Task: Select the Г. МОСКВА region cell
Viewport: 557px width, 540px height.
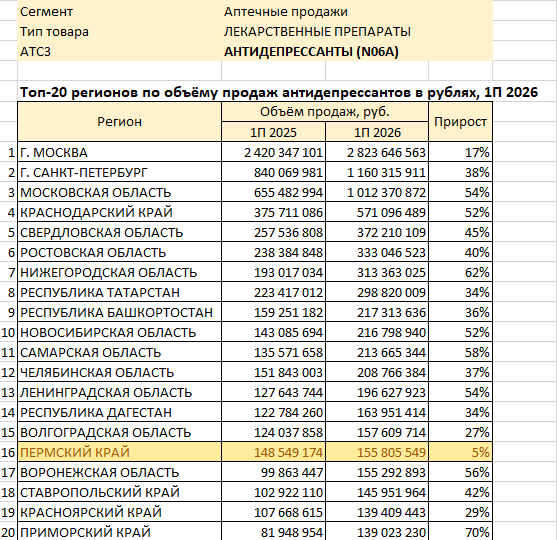Action: [x=119, y=152]
